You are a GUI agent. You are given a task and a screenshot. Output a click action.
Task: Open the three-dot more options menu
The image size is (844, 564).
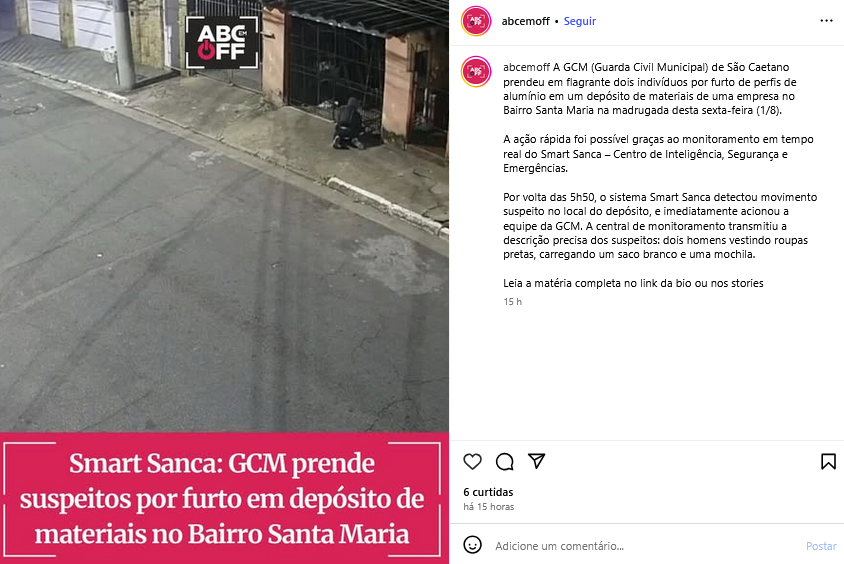[826, 20]
